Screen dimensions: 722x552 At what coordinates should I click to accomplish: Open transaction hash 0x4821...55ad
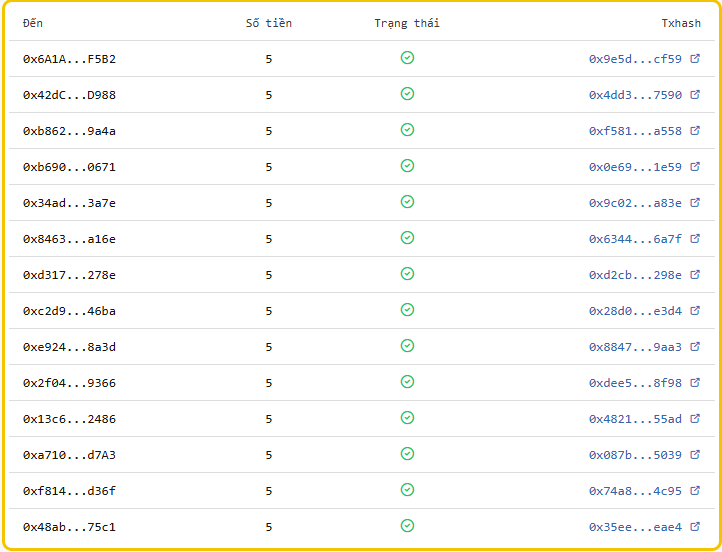click(x=635, y=419)
